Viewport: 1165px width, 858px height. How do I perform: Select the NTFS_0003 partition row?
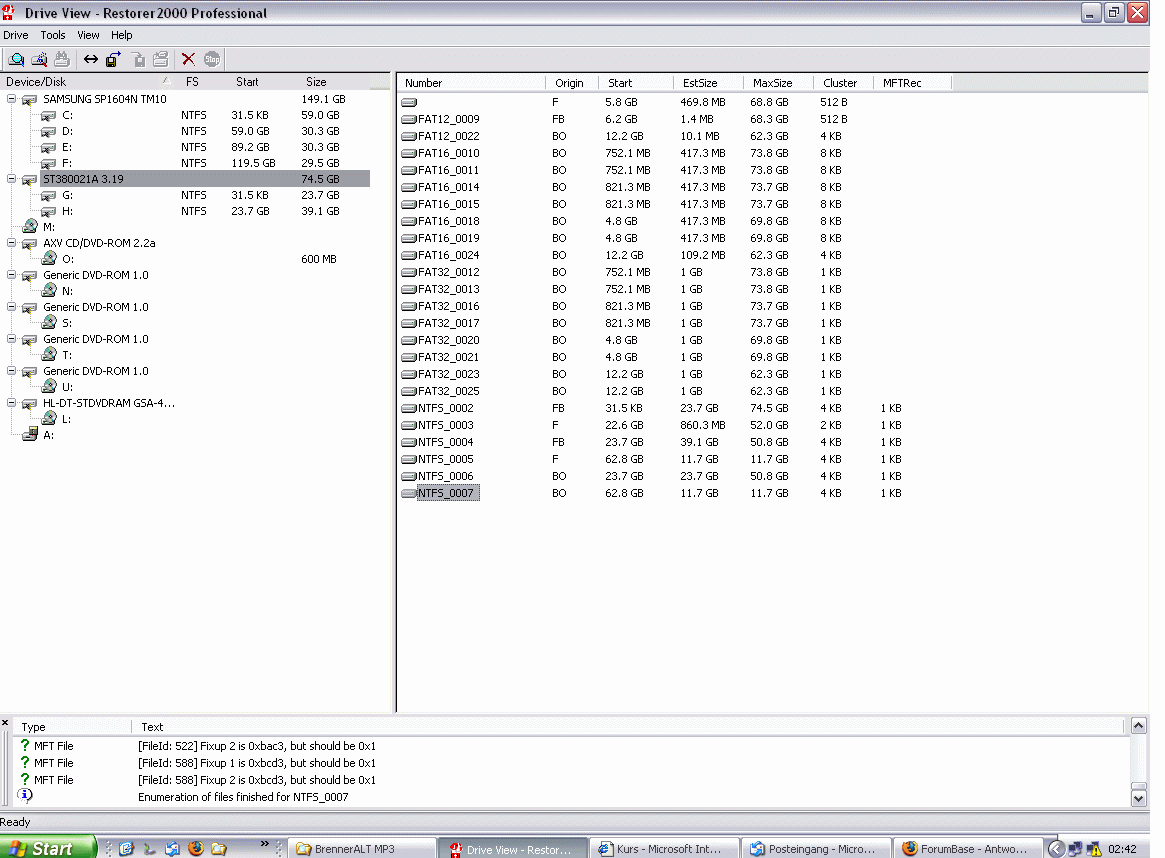(446, 426)
